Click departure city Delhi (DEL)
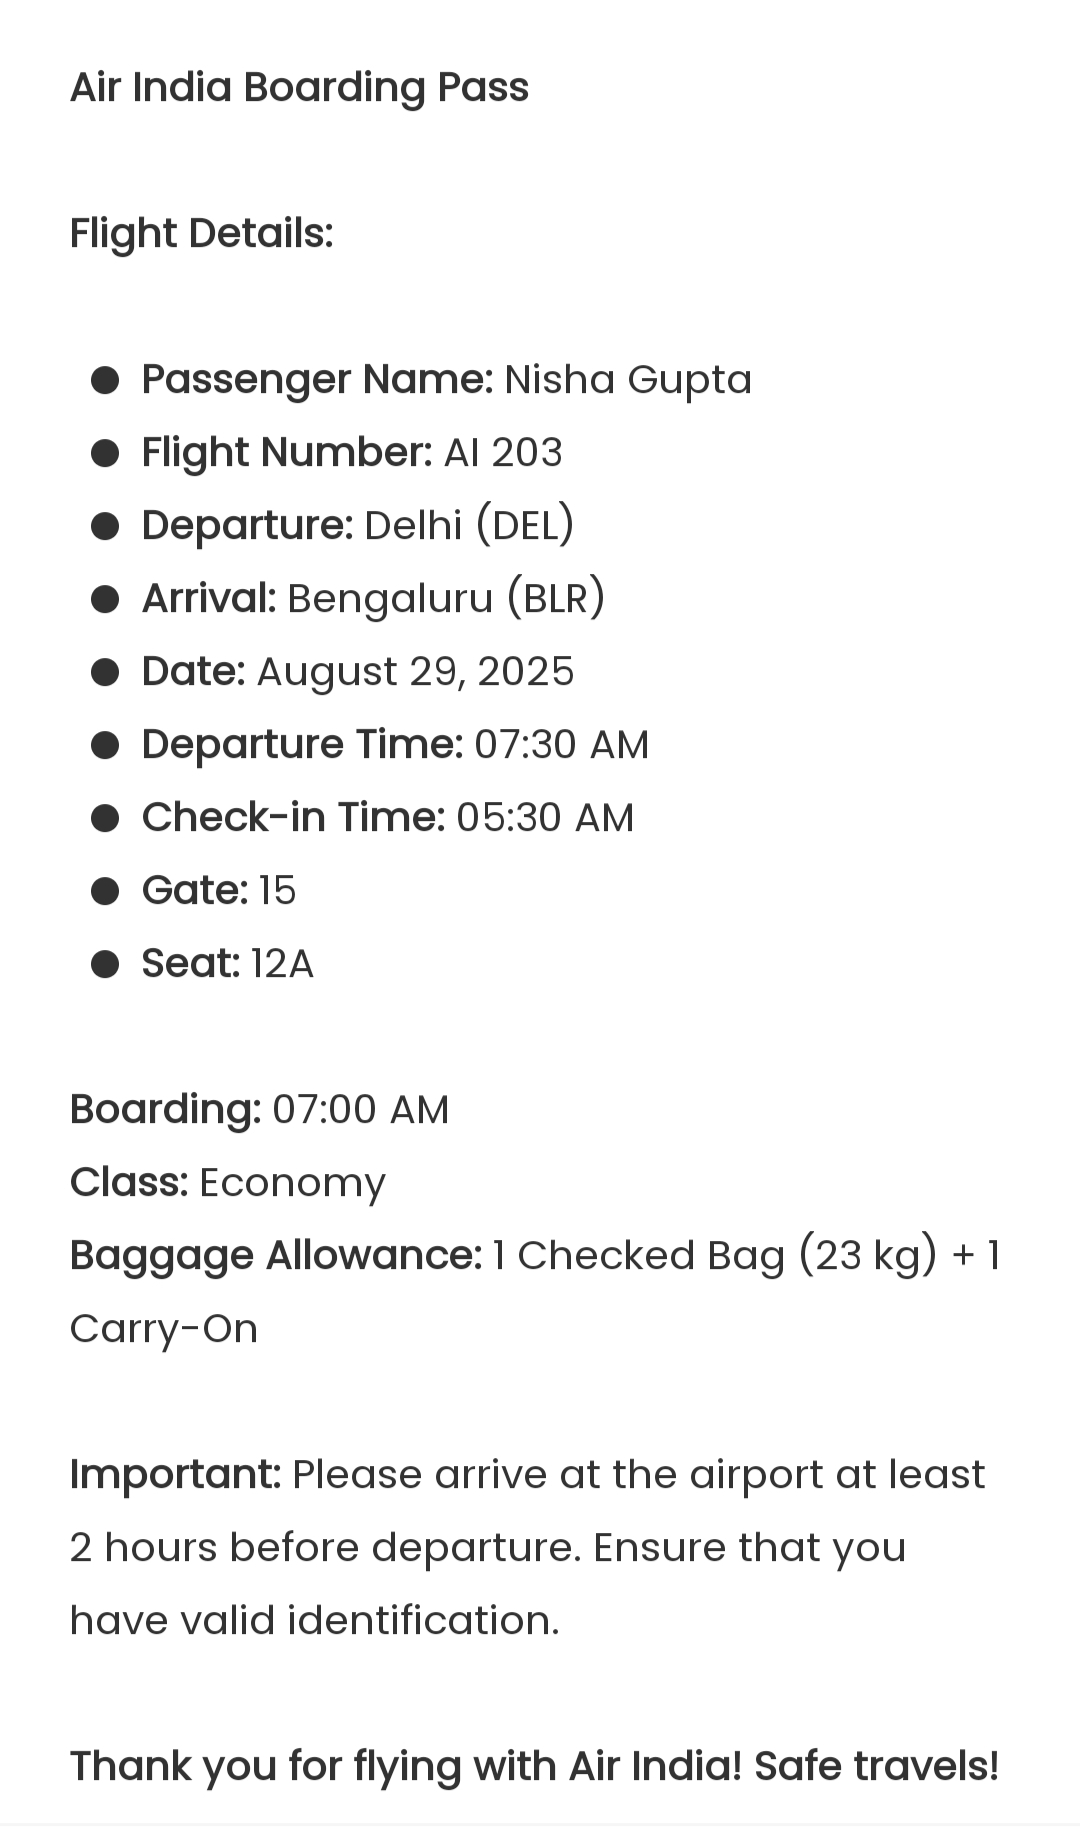This screenshot has height=1842, width=1080. click(x=469, y=526)
